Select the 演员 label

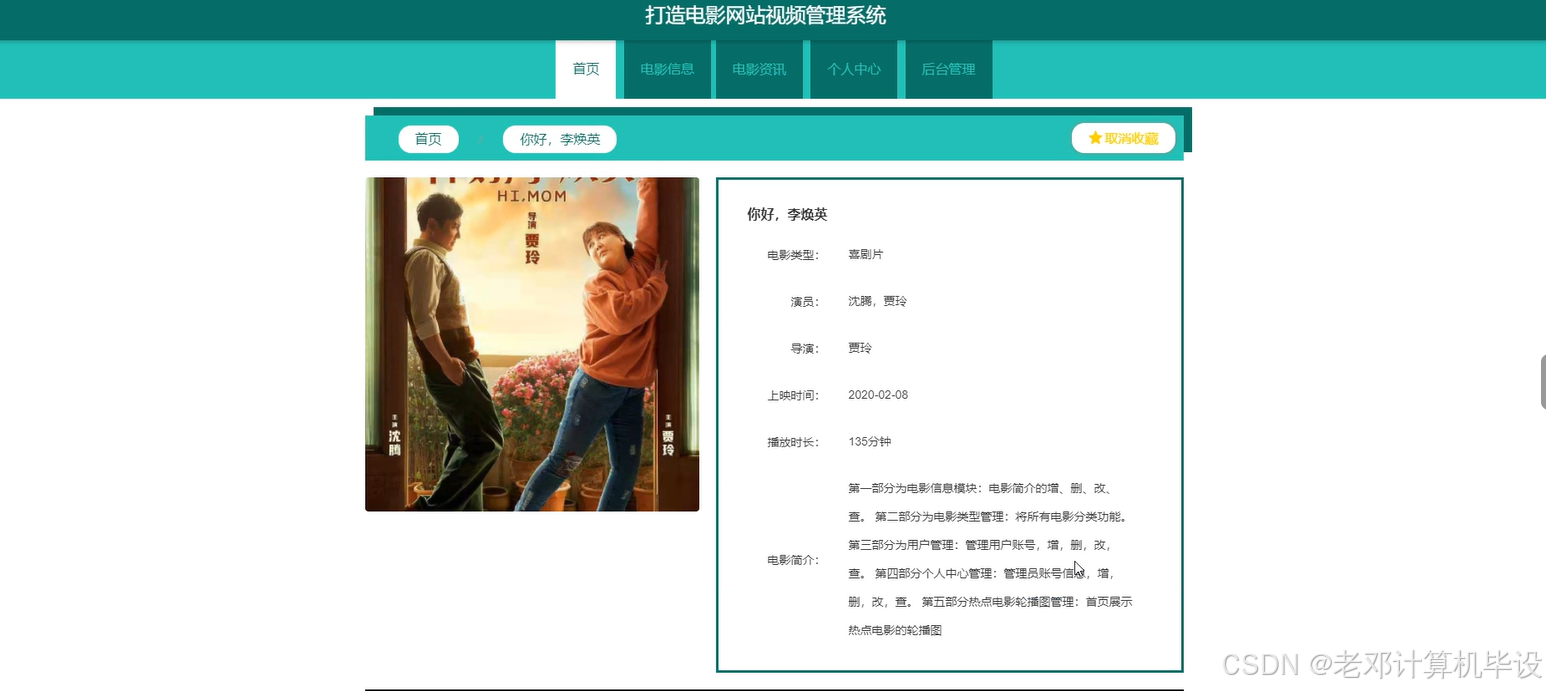[x=805, y=302]
